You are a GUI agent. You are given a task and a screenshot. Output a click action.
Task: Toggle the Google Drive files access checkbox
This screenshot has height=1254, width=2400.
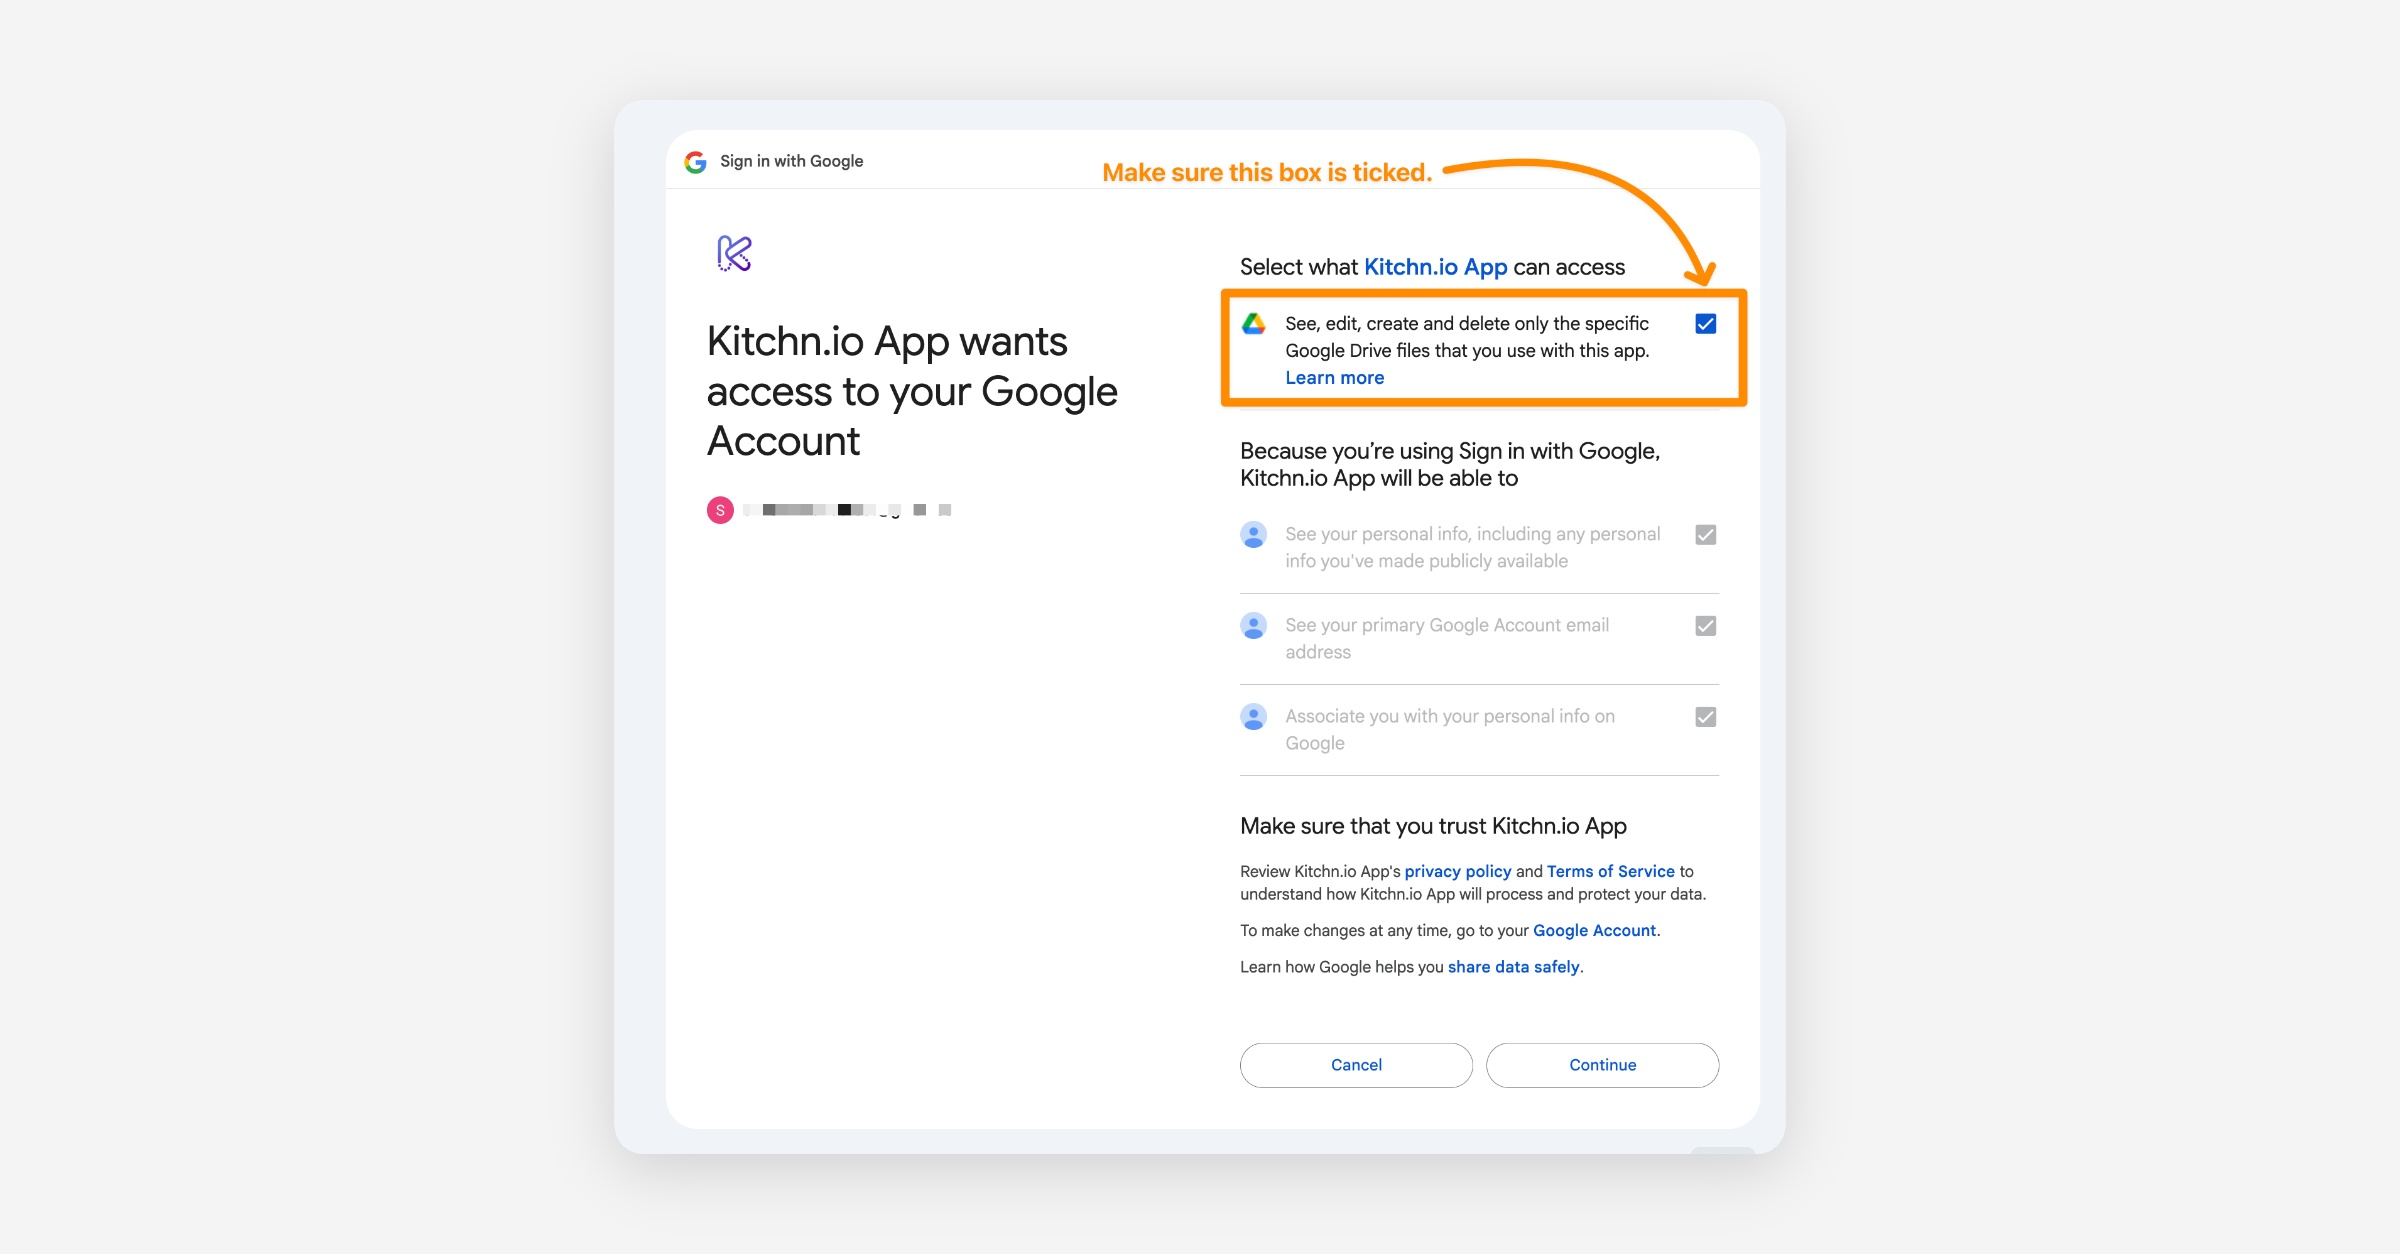[x=1706, y=324]
